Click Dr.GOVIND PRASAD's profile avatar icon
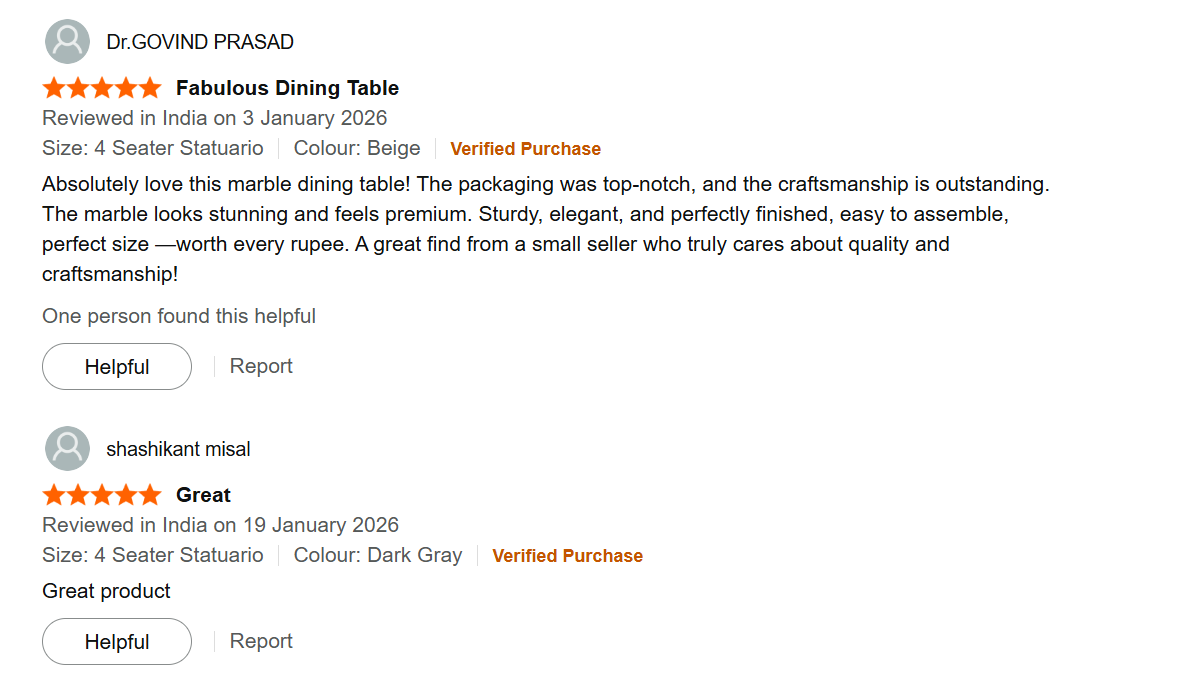Screen dimensions: 1177x678 pos(67,41)
